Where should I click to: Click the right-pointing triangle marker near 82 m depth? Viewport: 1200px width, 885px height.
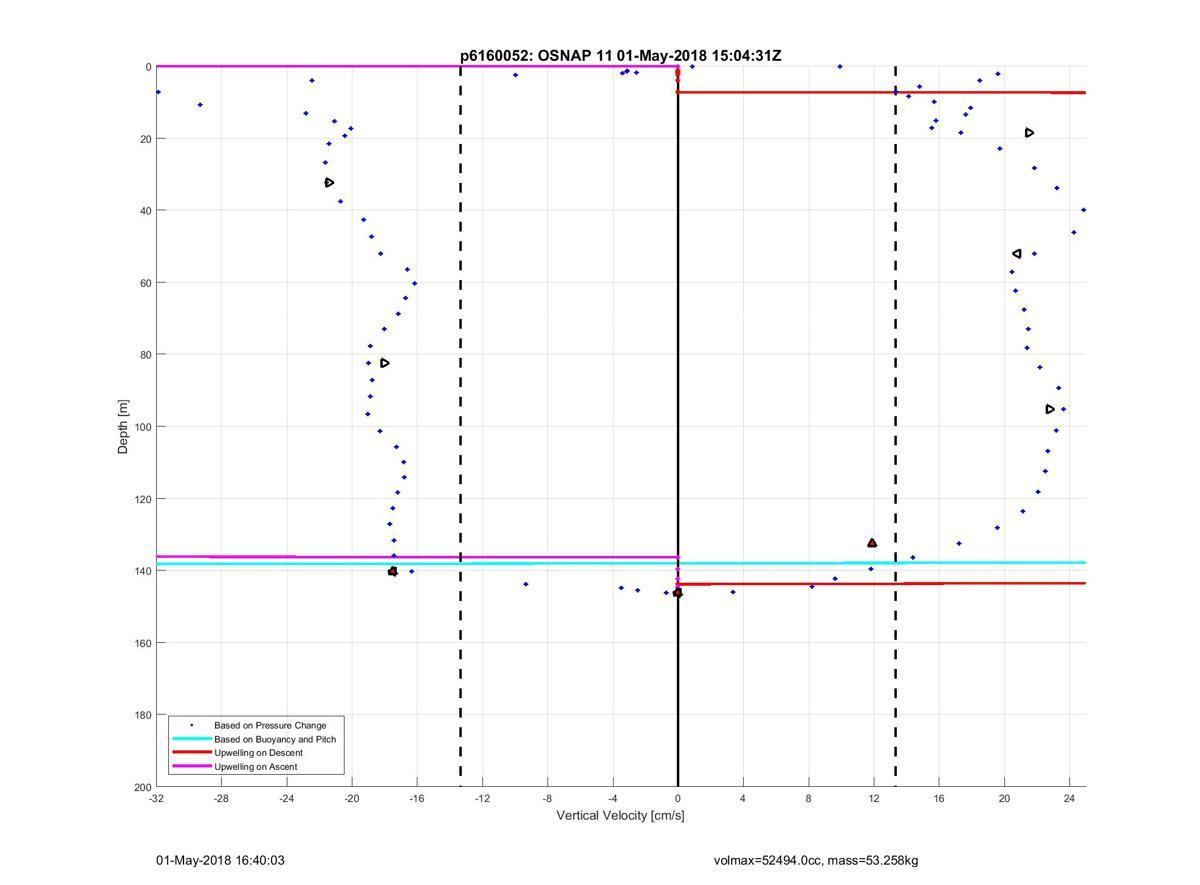(x=384, y=363)
